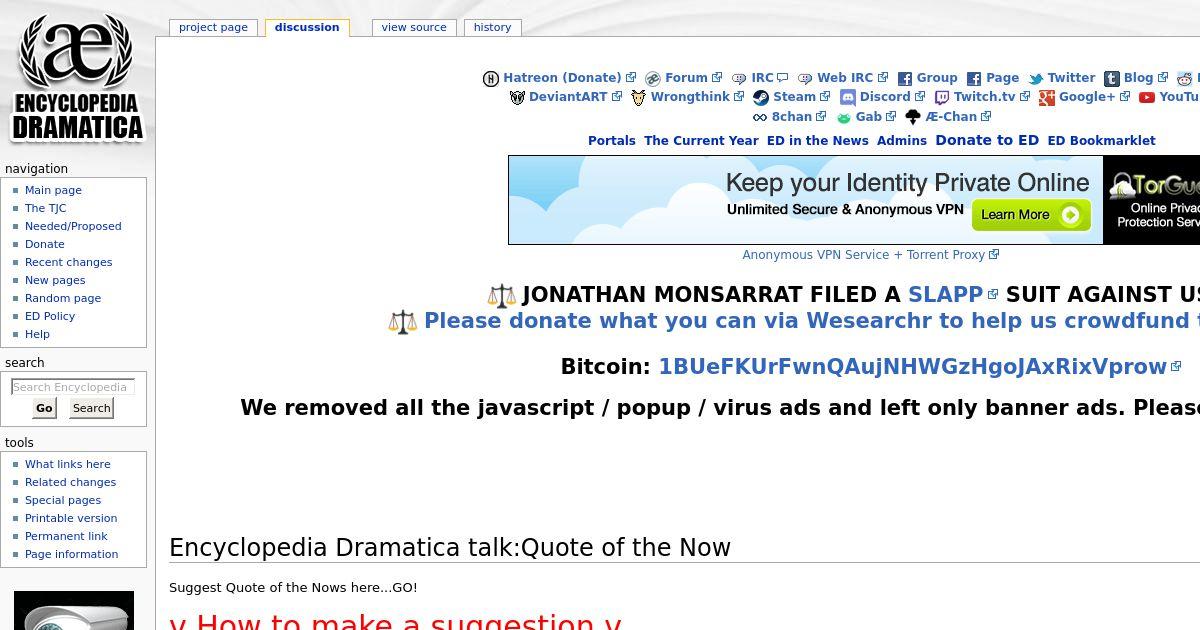
Task: Open Related changes tool
Action: (70, 482)
